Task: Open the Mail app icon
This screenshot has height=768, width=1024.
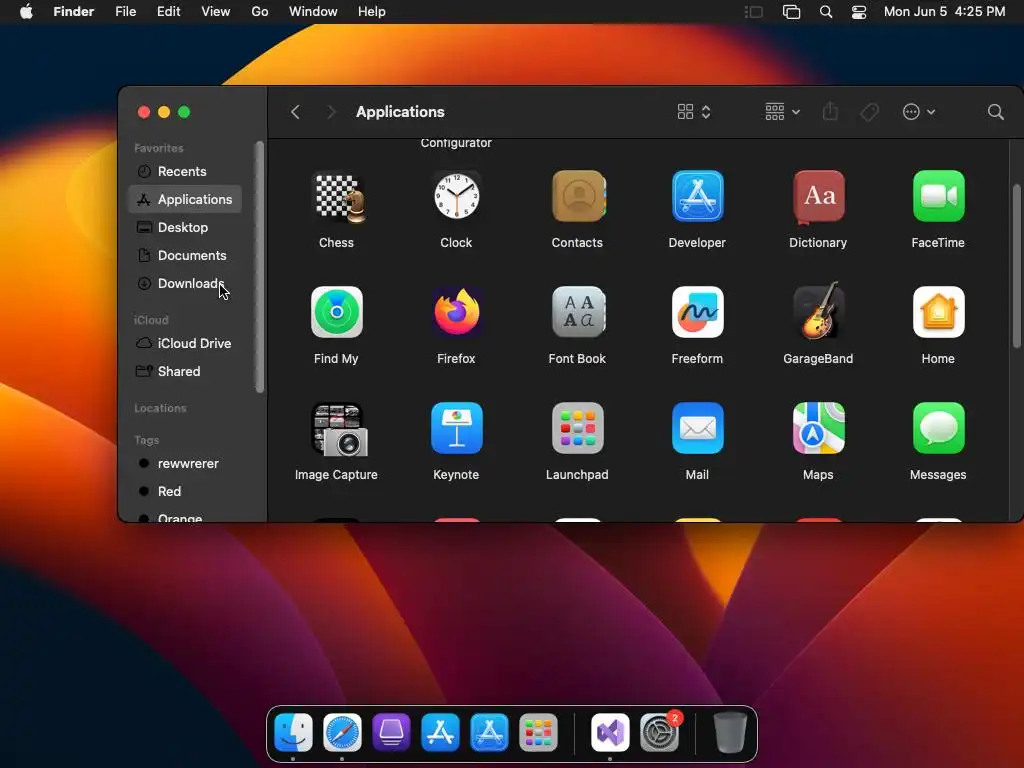Action: pos(697,428)
